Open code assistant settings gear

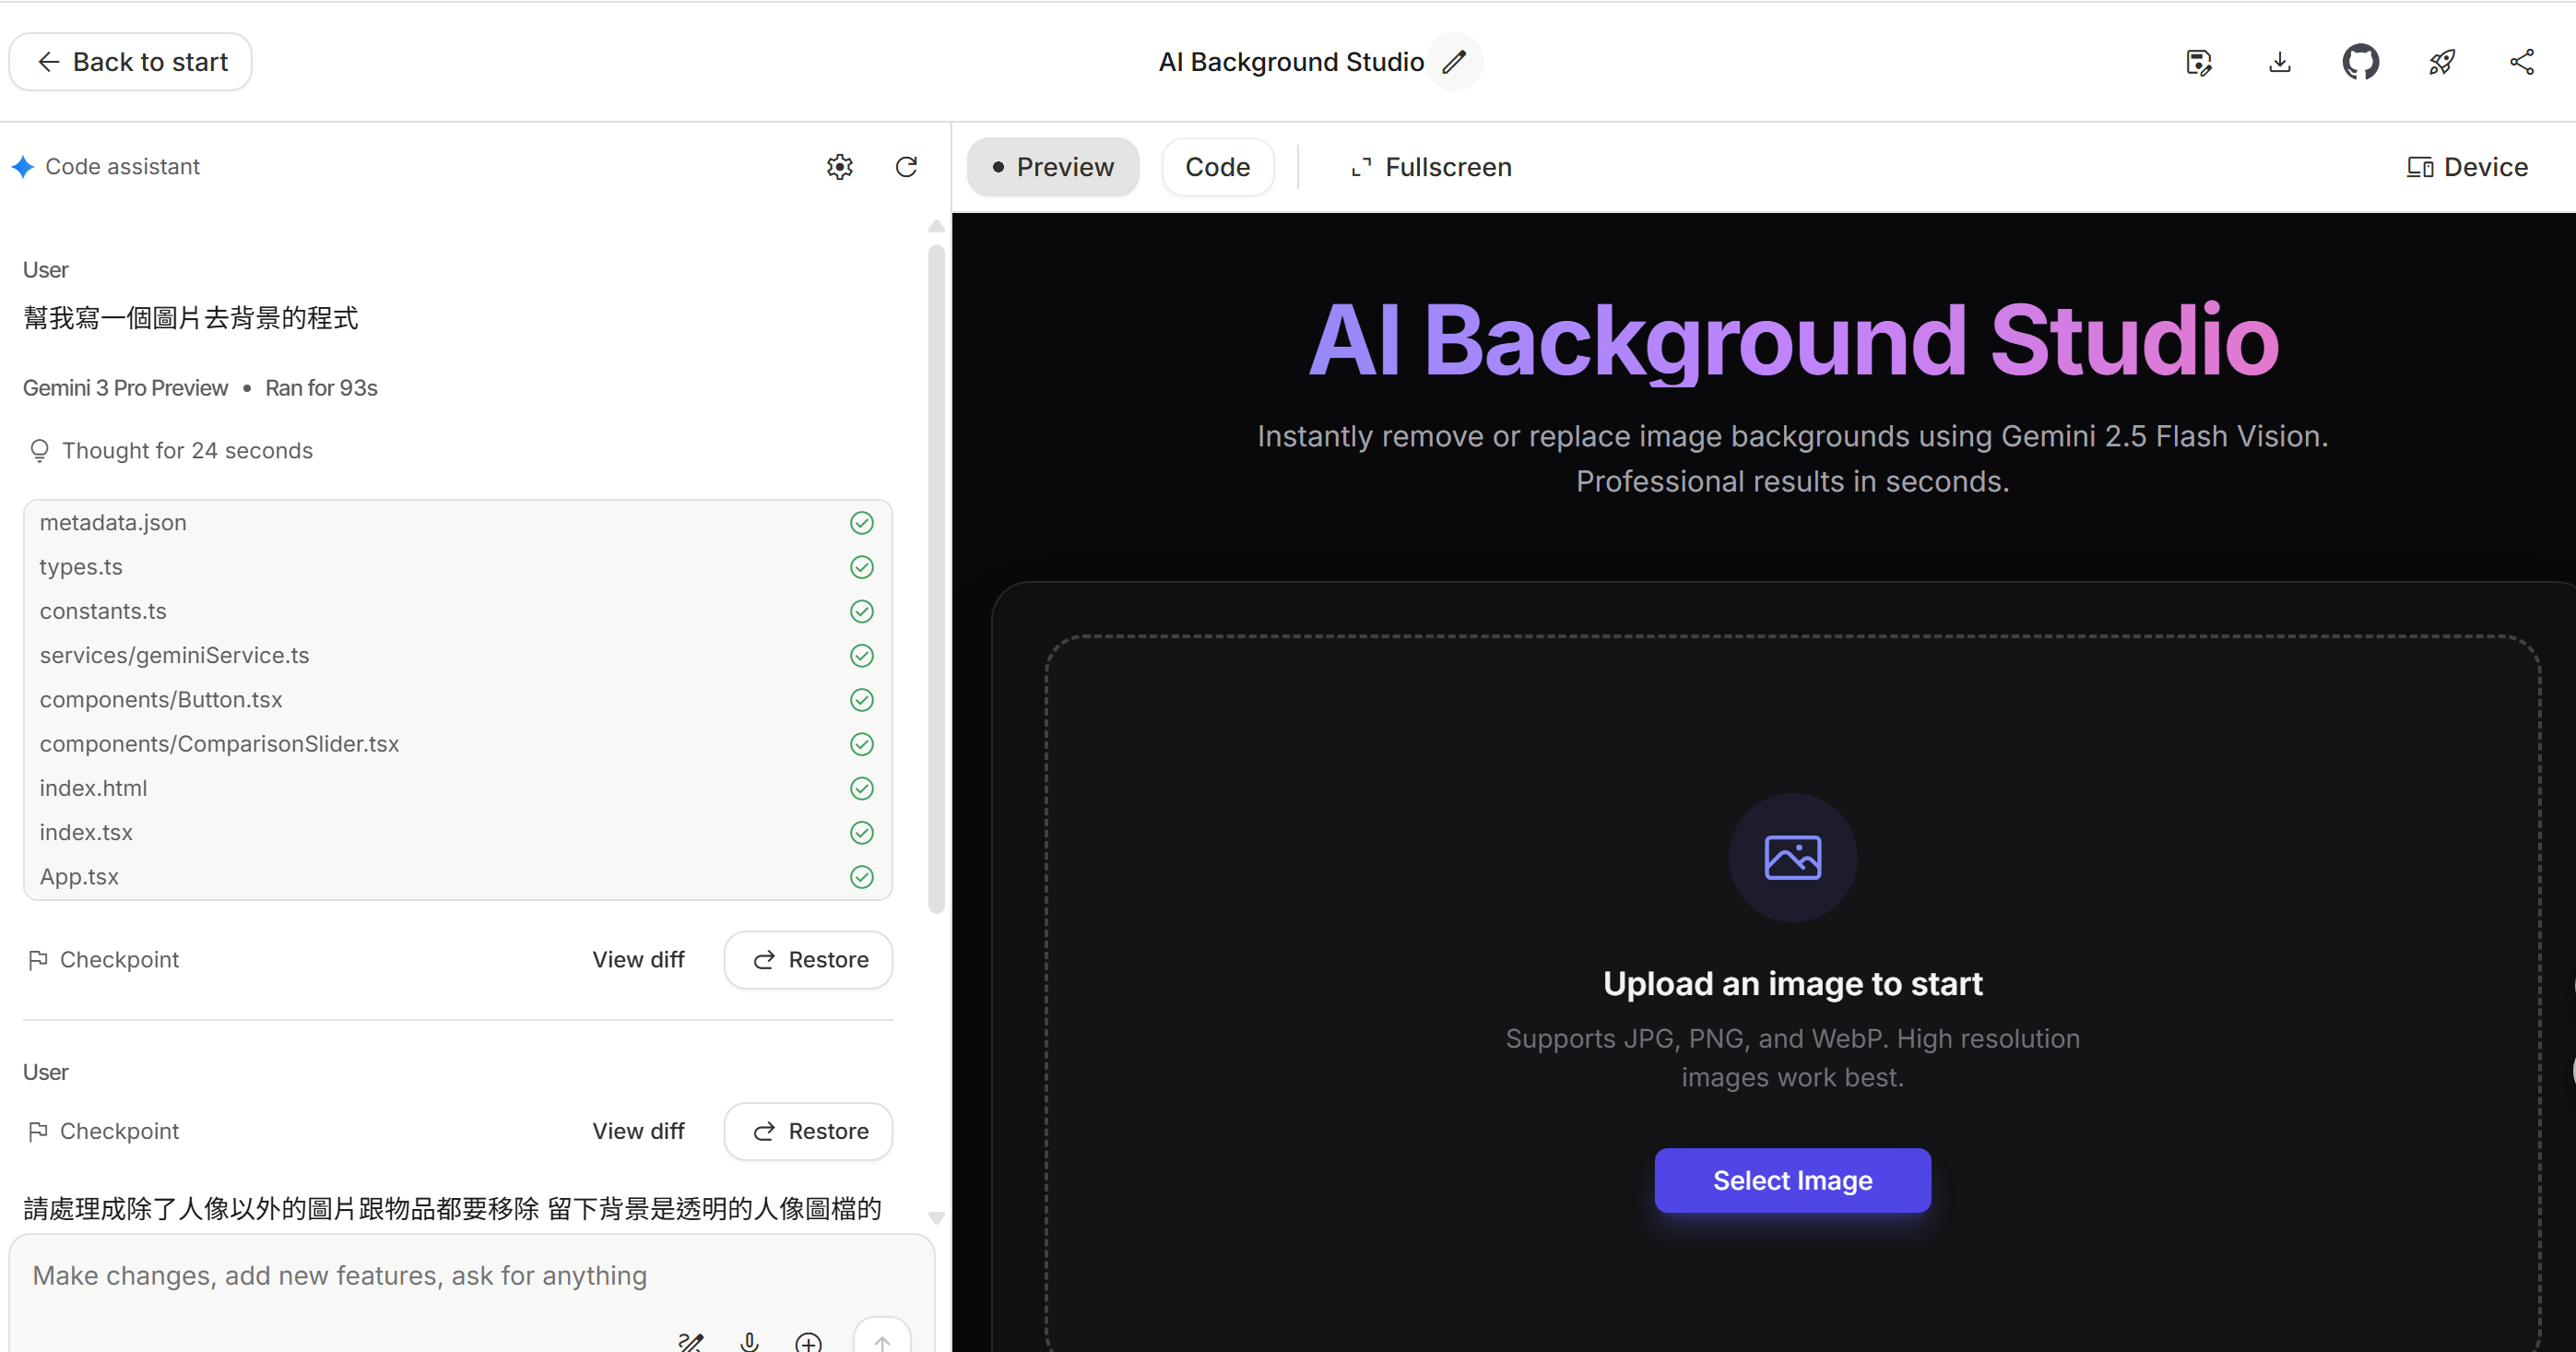[x=840, y=167]
